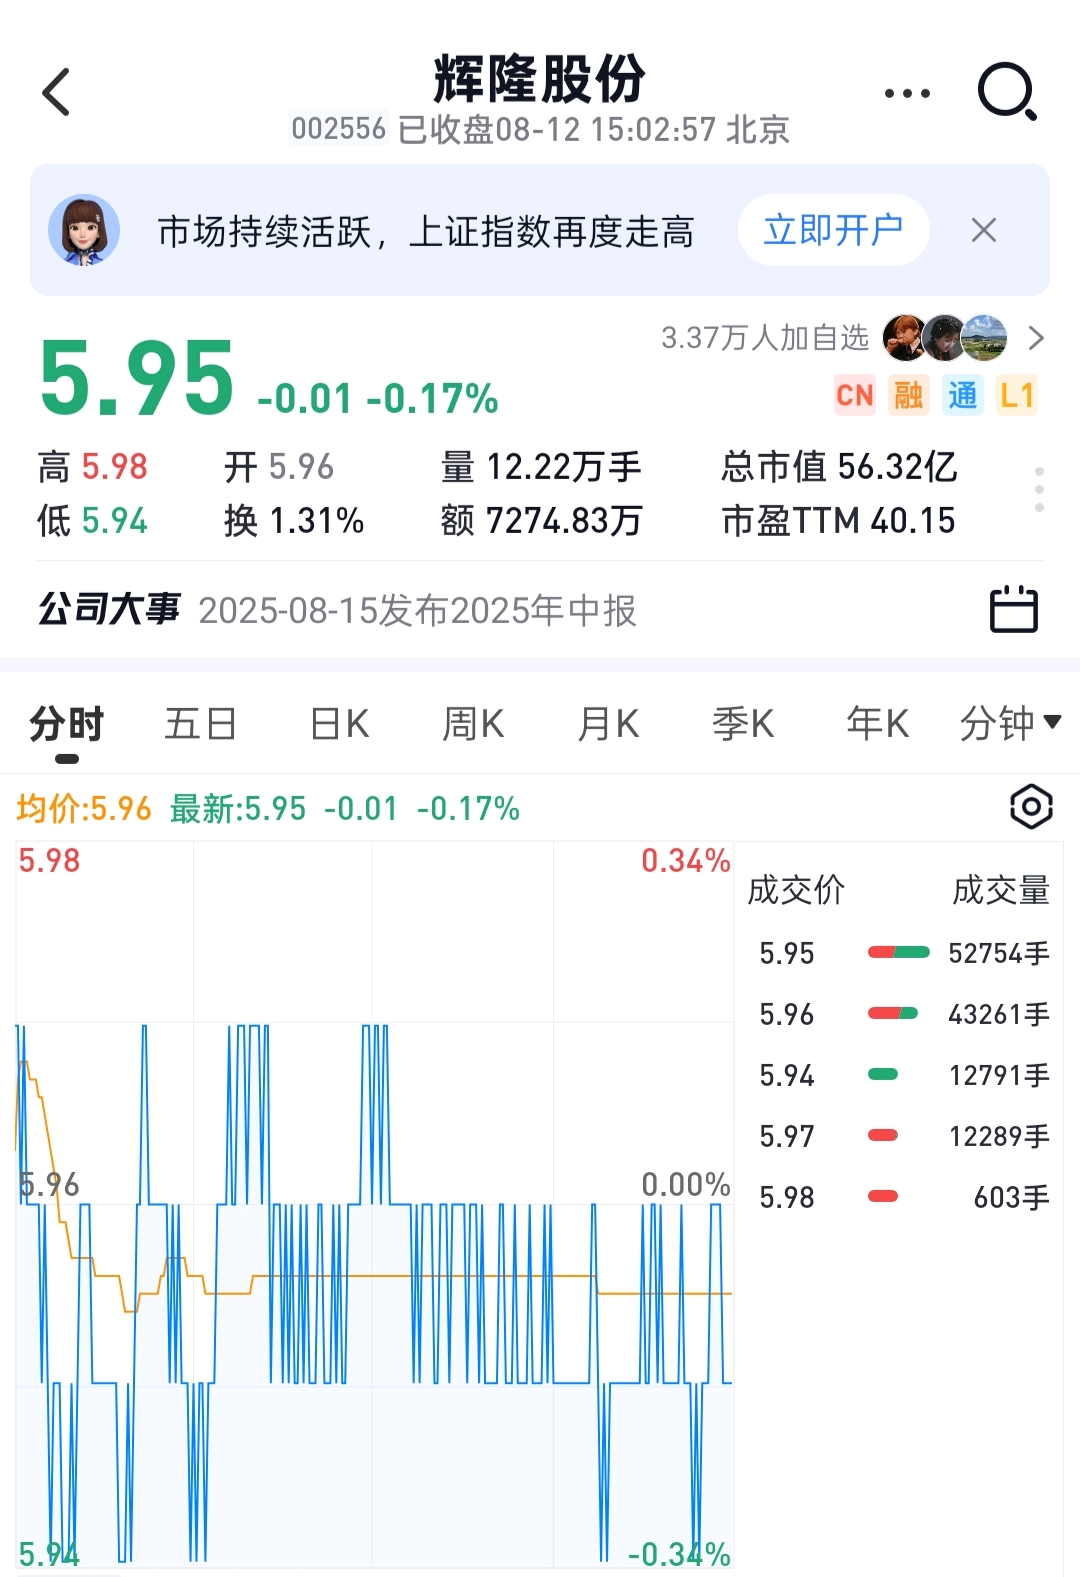Switch to 五日 chart tab

(x=200, y=723)
